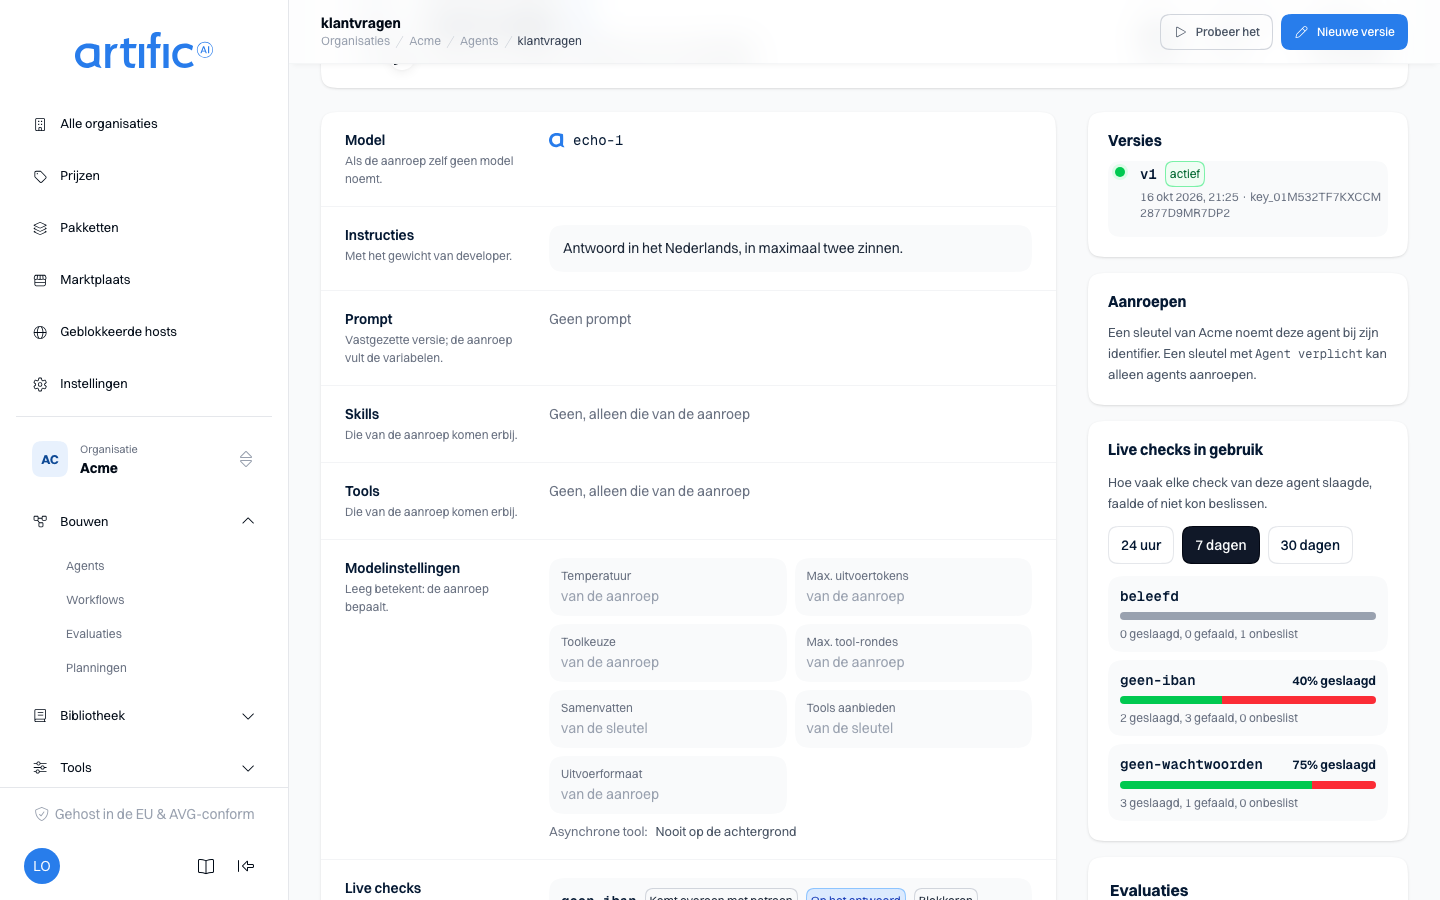This screenshot has width=1440, height=900.
Task: Click the EU shield icon
Action: click(41, 814)
